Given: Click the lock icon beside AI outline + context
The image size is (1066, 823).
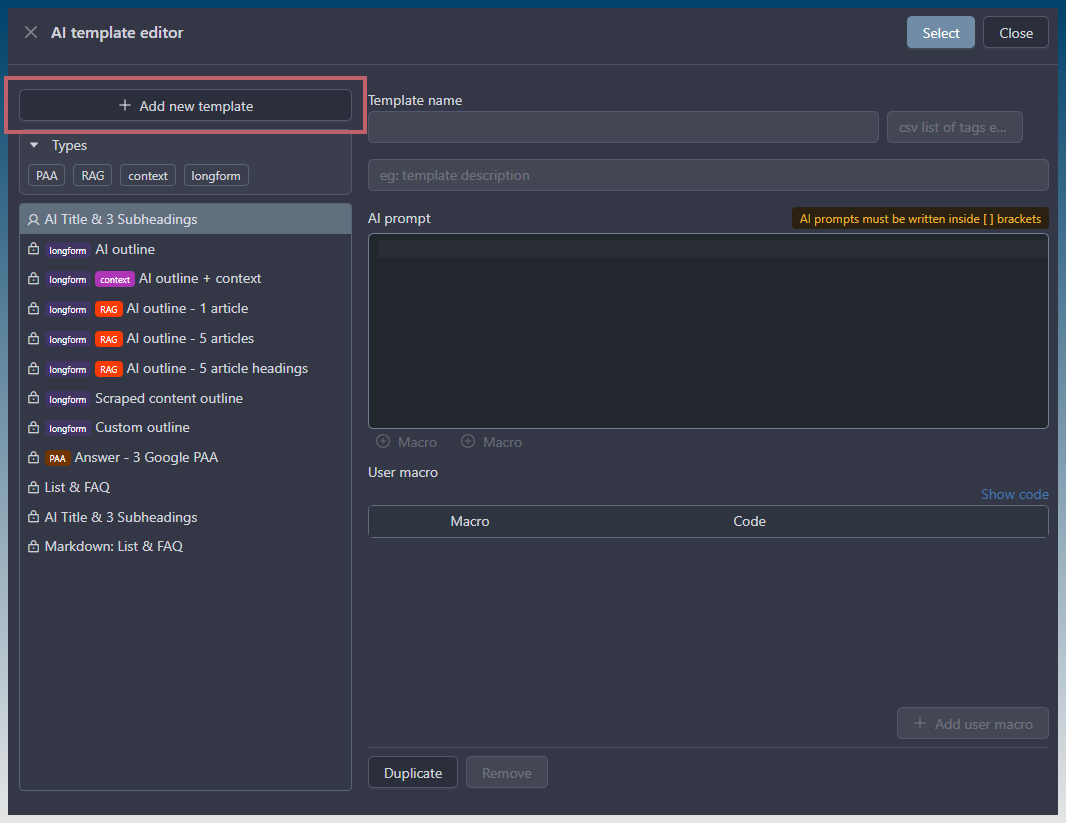Looking at the screenshot, I should point(33,279).
